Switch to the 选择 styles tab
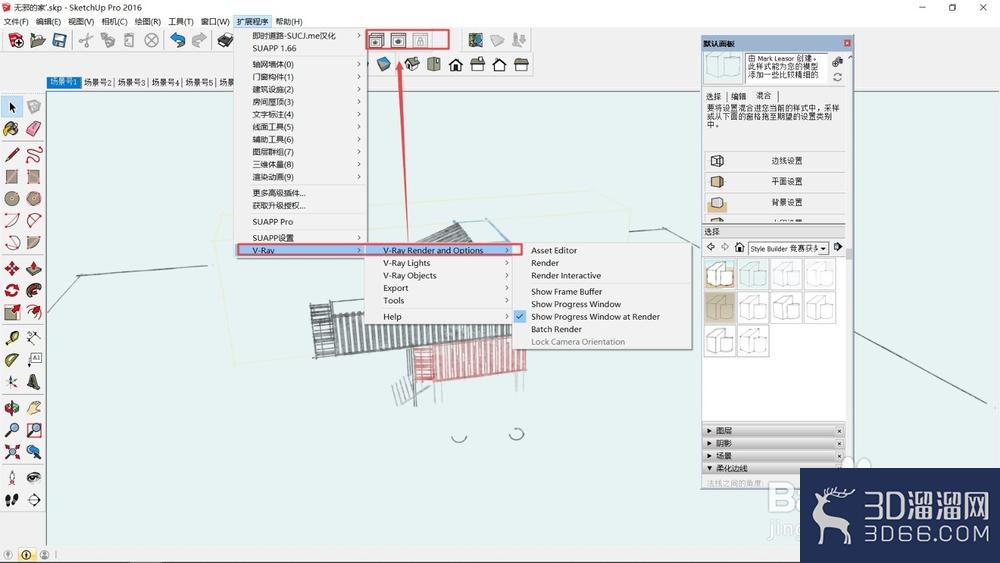 714,96
